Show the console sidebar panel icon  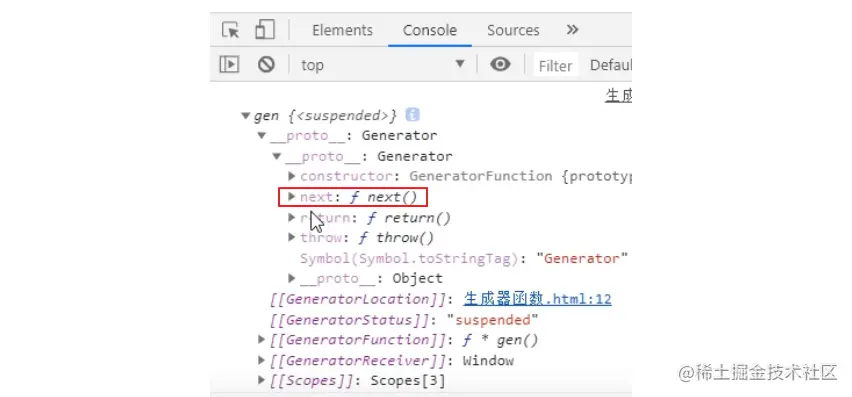tap(229, 65)
